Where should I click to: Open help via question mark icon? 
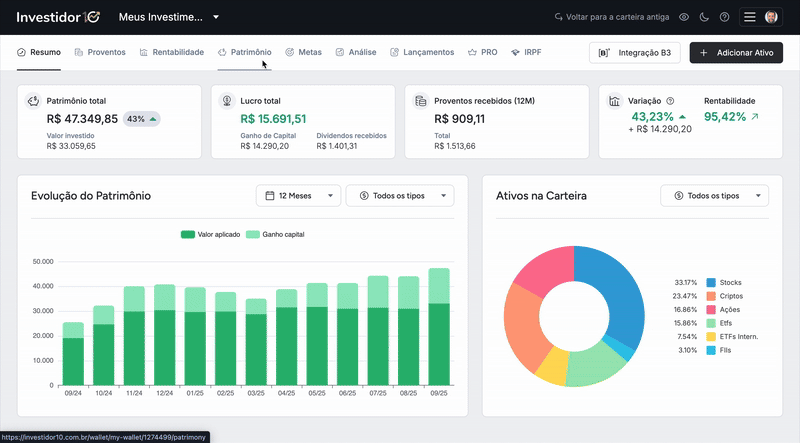point(724,17)
